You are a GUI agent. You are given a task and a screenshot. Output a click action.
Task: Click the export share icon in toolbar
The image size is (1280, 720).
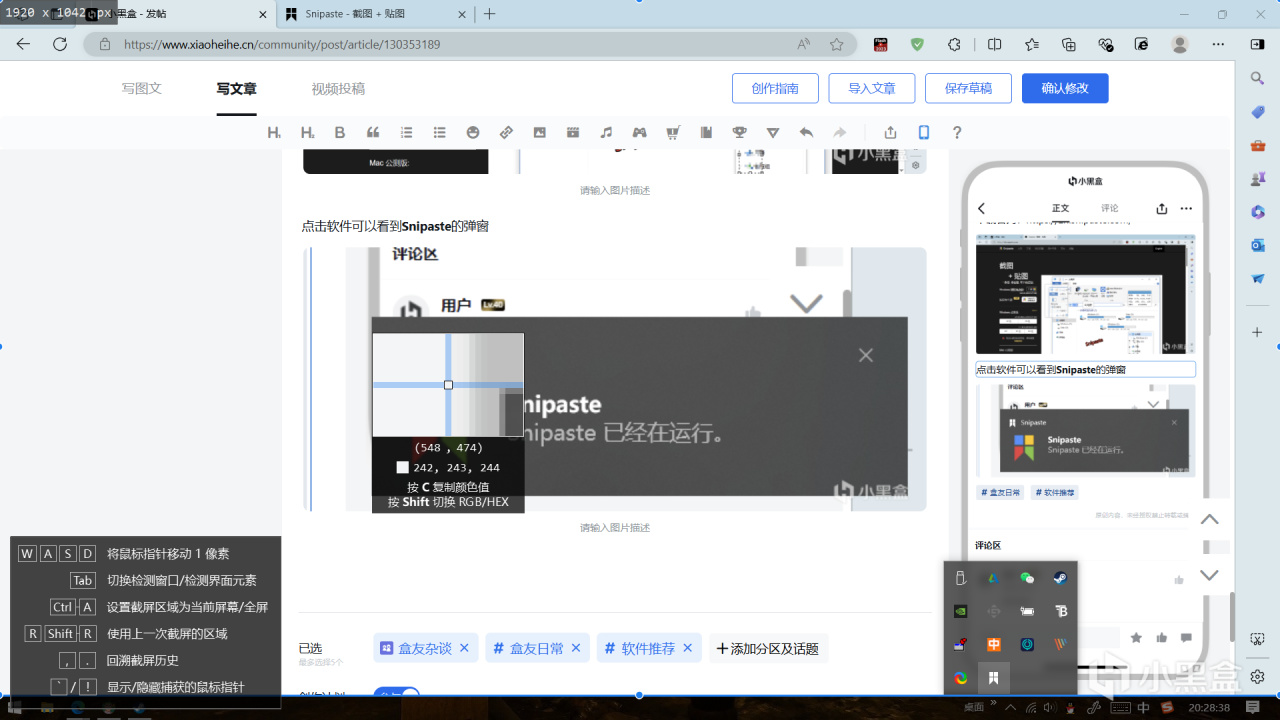pyautogui.click(x=890, y=132)
